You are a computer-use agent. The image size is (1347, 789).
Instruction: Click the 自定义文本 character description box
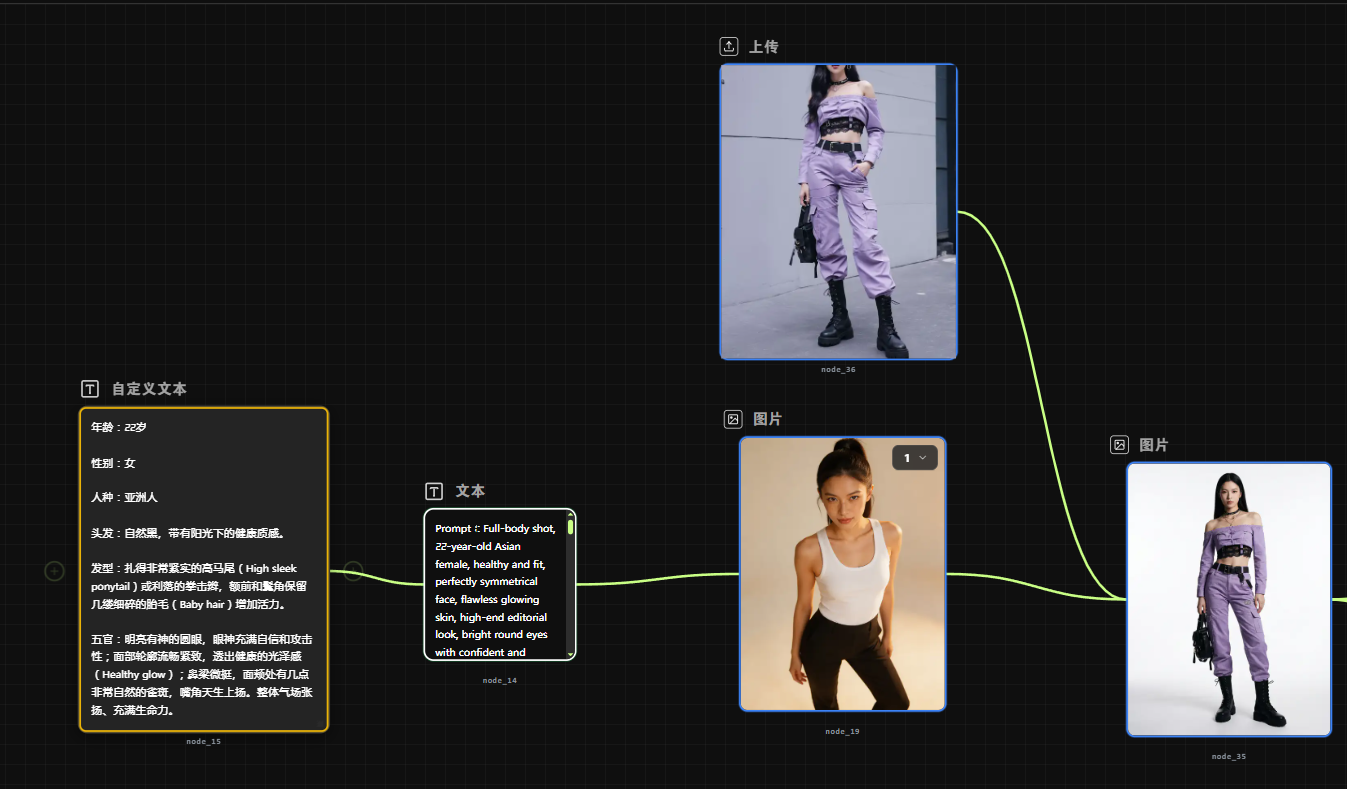point(204,569)
